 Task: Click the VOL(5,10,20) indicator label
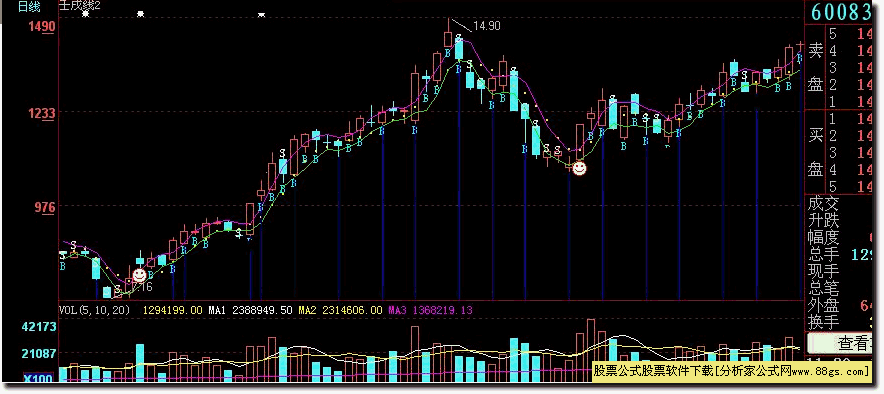point(95,310)
